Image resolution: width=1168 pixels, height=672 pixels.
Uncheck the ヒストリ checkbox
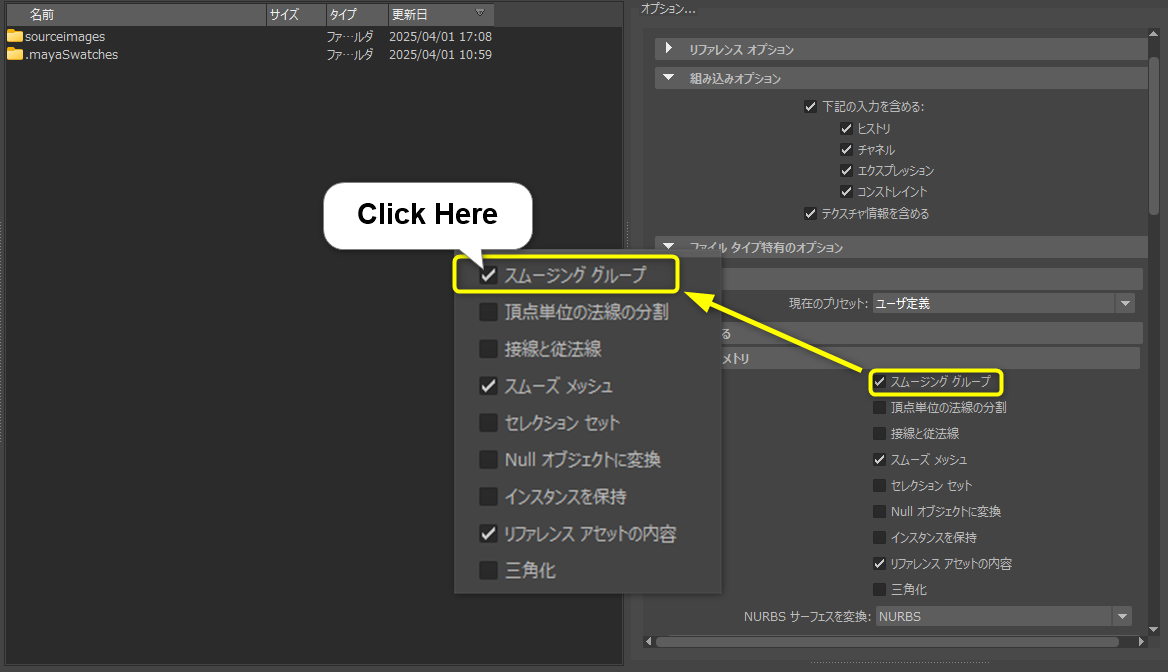[846, 128]
